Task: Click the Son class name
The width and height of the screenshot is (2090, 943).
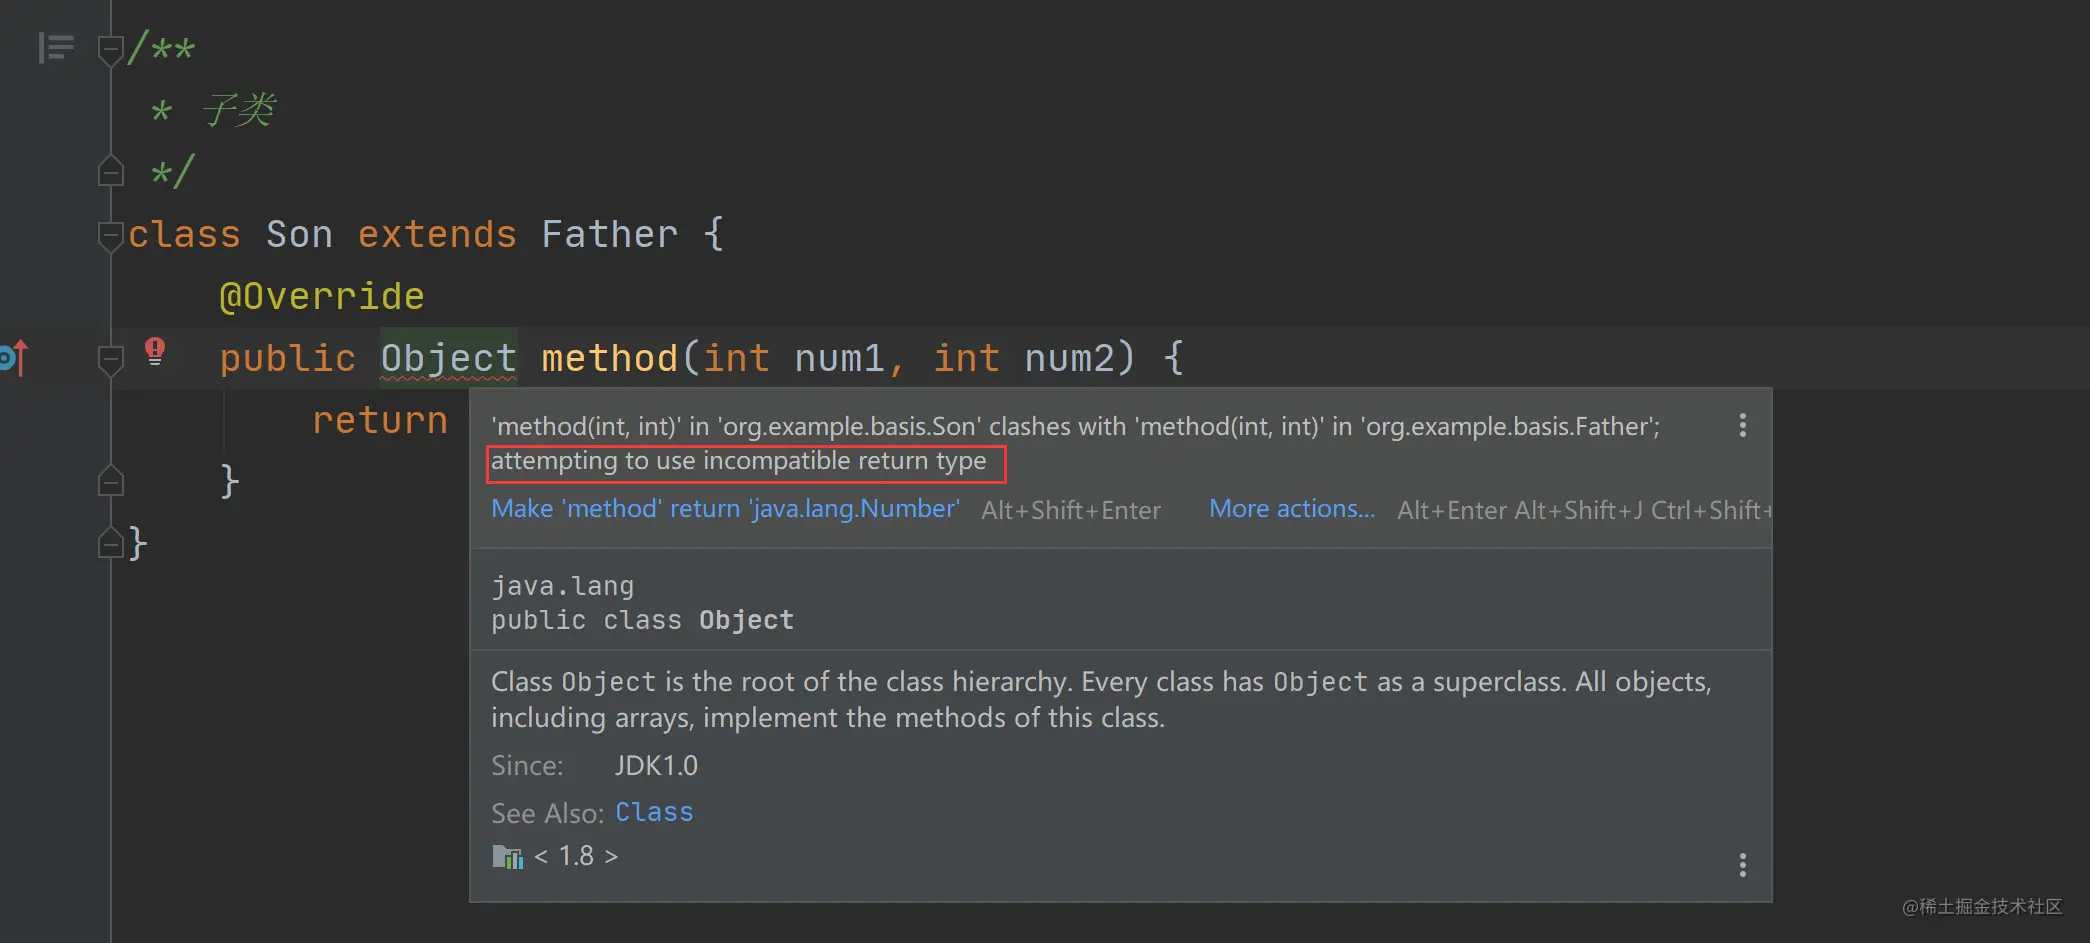Action: (x=299, y=234)
